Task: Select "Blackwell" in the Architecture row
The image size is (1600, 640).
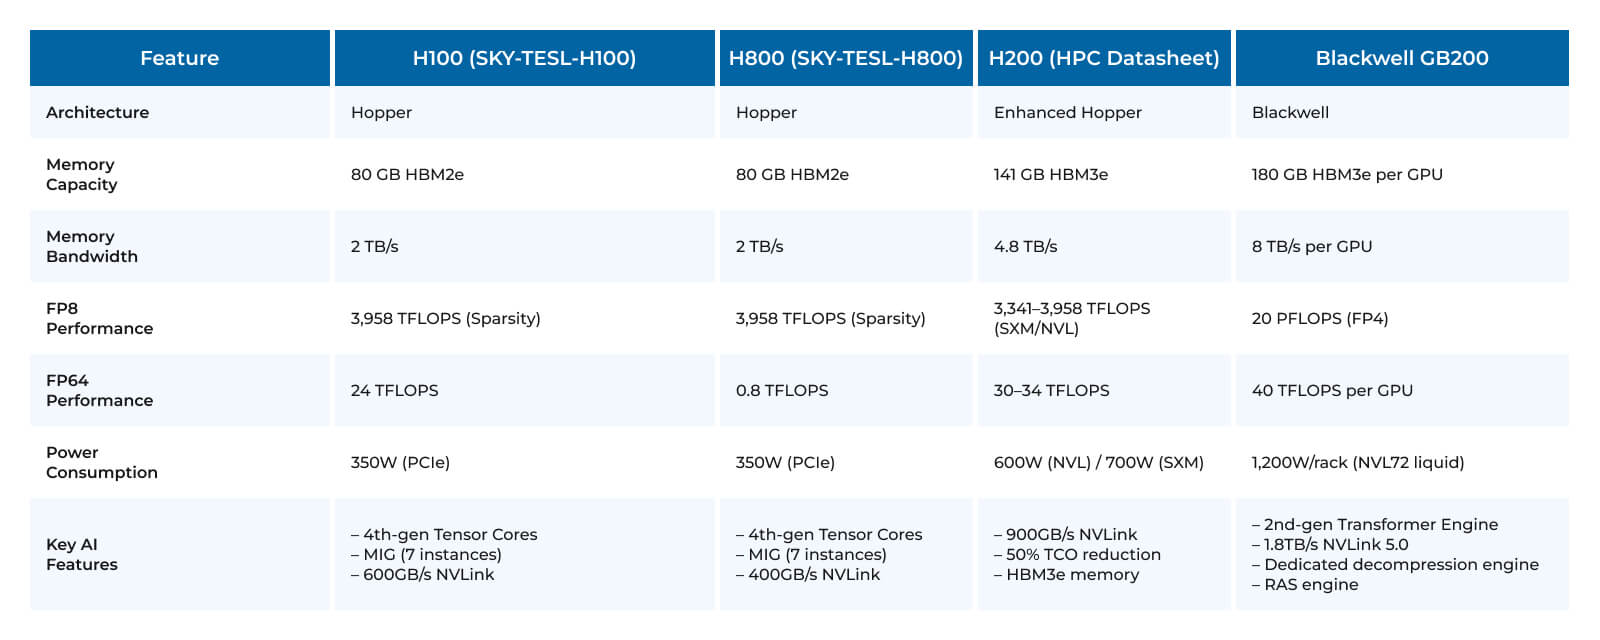Action: tap(1290, 112)
